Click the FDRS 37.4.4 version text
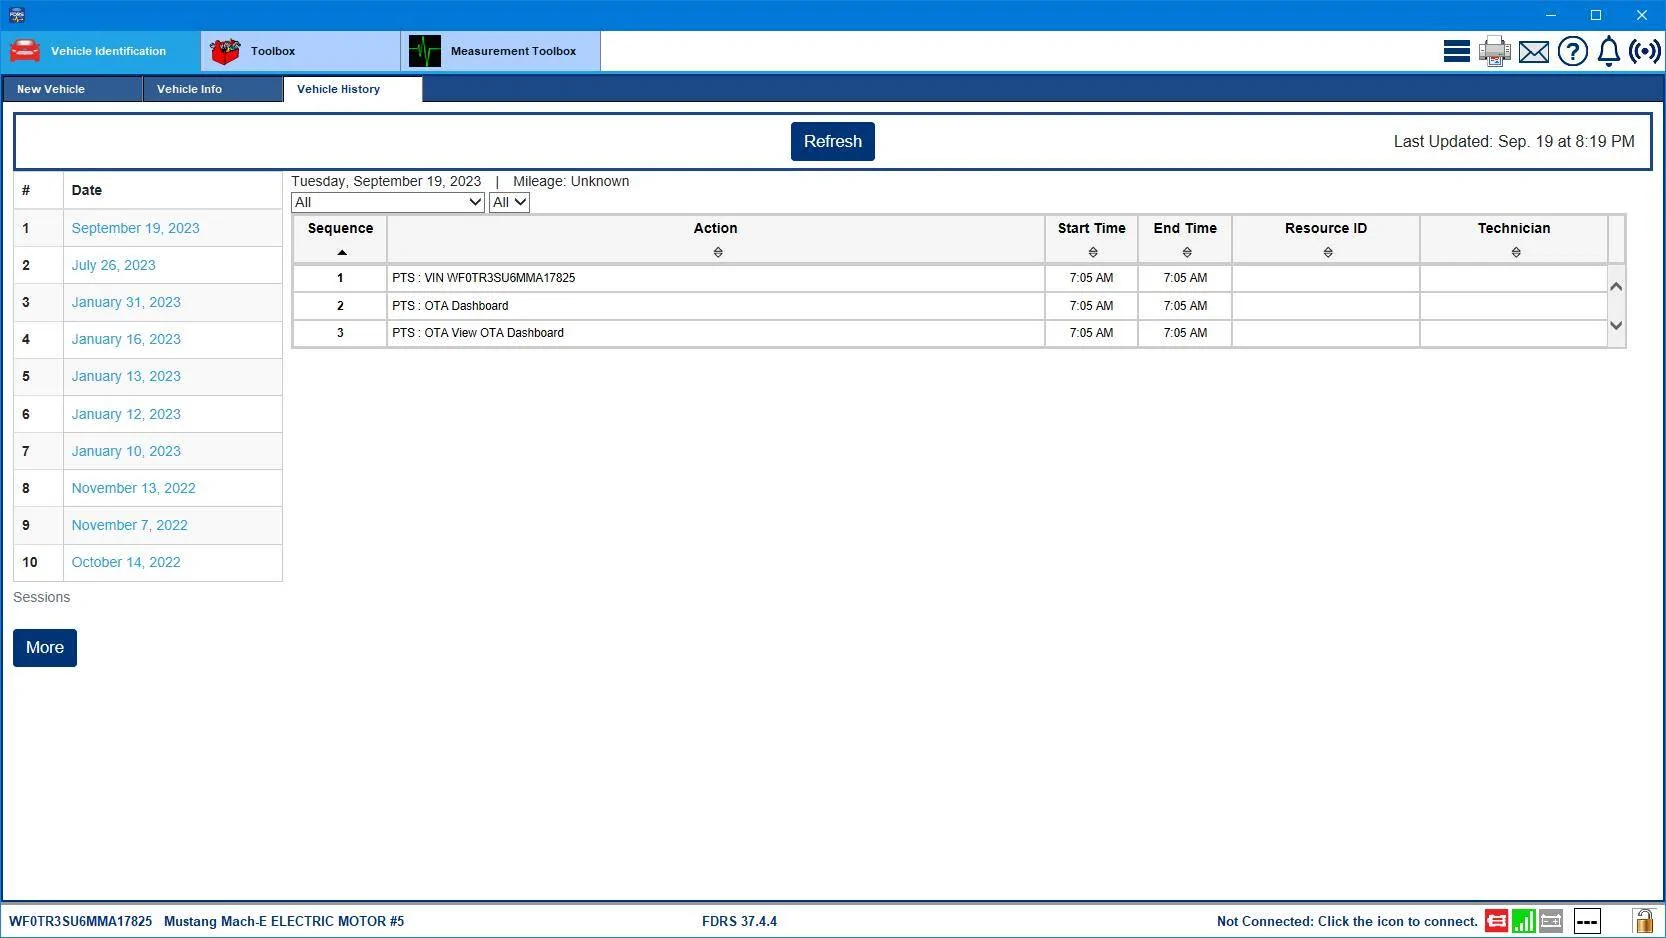Screen dimensions: 1666x938 coord(739,921)
